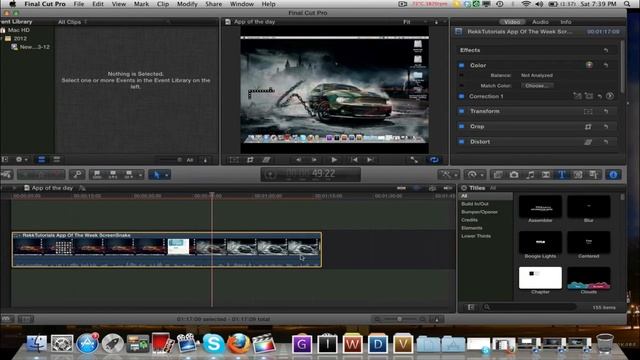Toggle the Inspector info button
This screenshot has height=360, width=640.
coord(613,175)
